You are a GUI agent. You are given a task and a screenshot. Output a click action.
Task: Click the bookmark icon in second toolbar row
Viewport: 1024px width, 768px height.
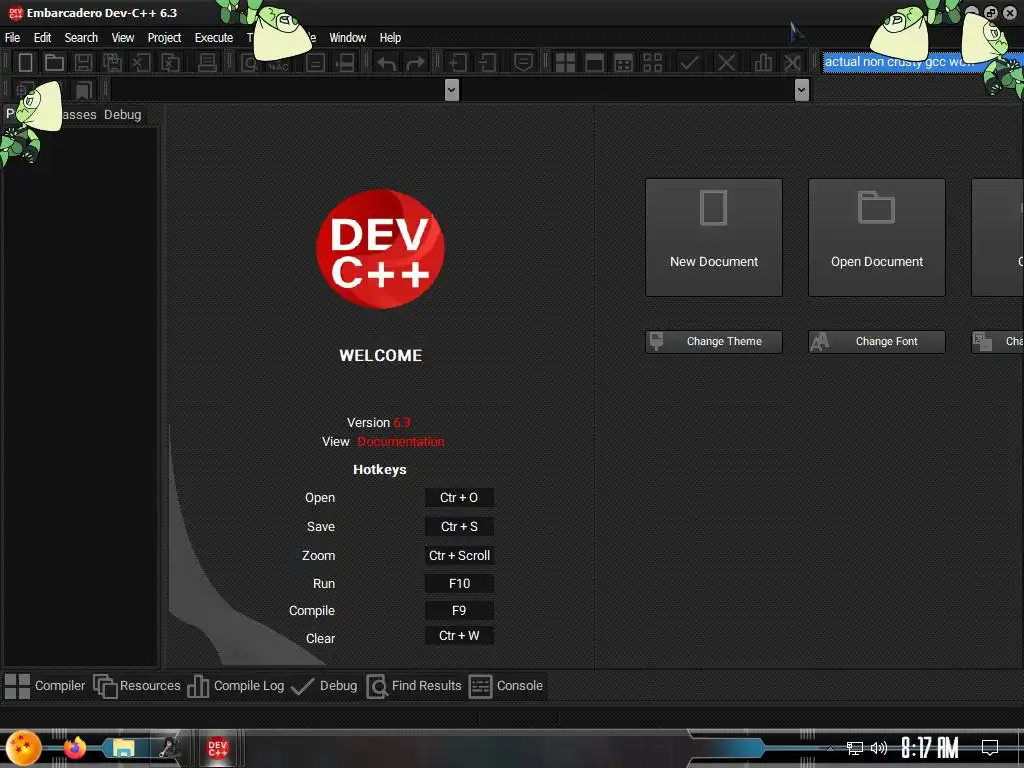point(83,90)
